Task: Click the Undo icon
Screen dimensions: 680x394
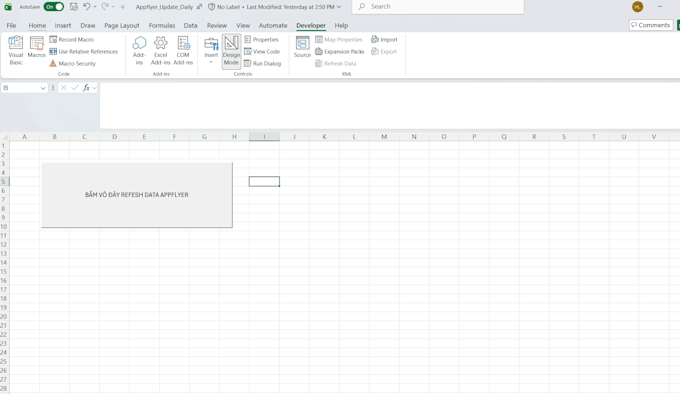Action: point(87,7)
